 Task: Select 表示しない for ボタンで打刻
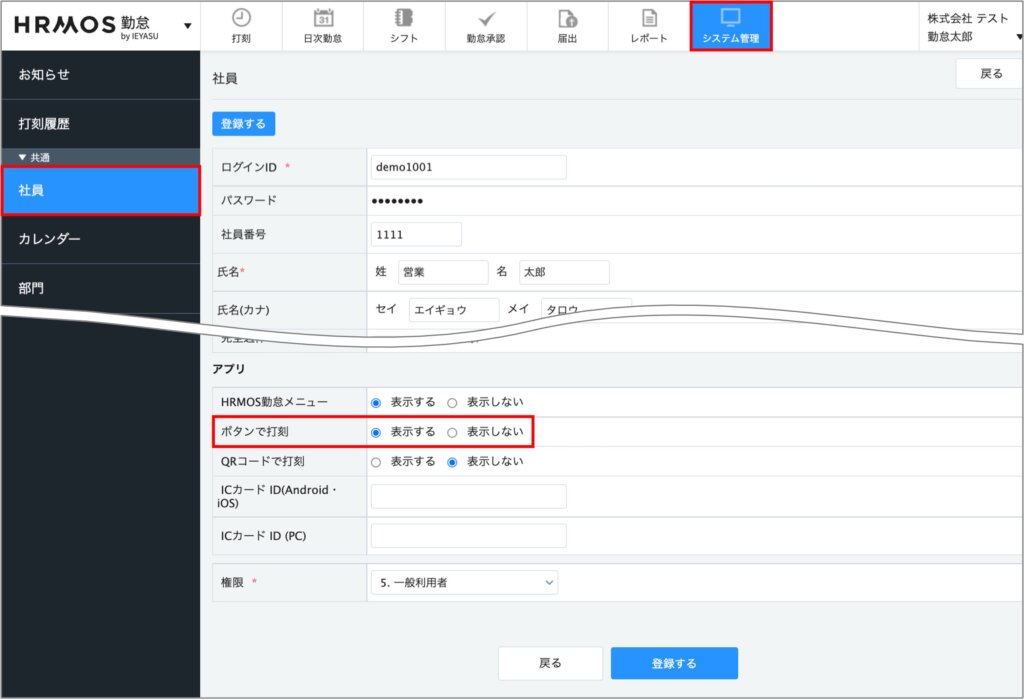point(452,433)
